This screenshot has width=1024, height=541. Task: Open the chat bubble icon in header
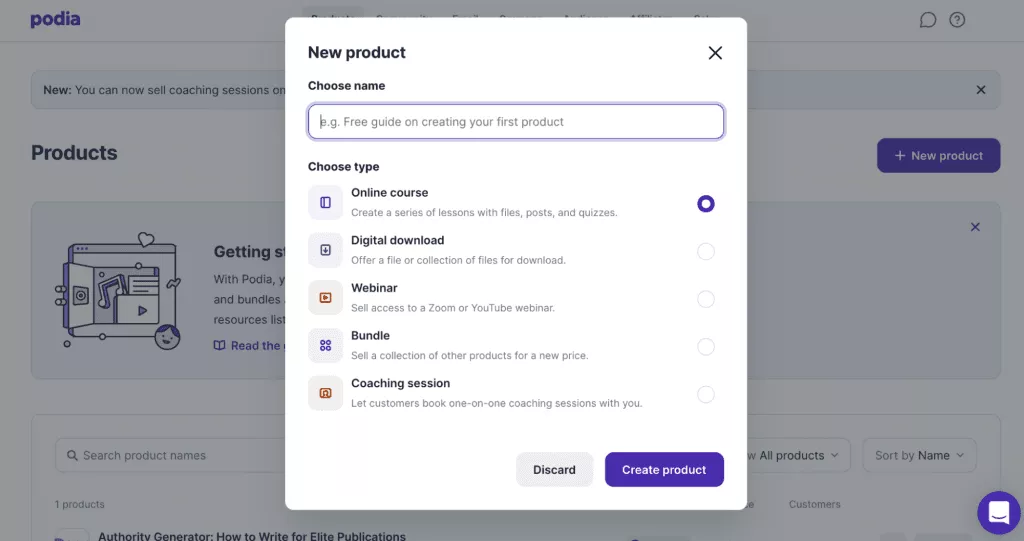tap(927, 20)
